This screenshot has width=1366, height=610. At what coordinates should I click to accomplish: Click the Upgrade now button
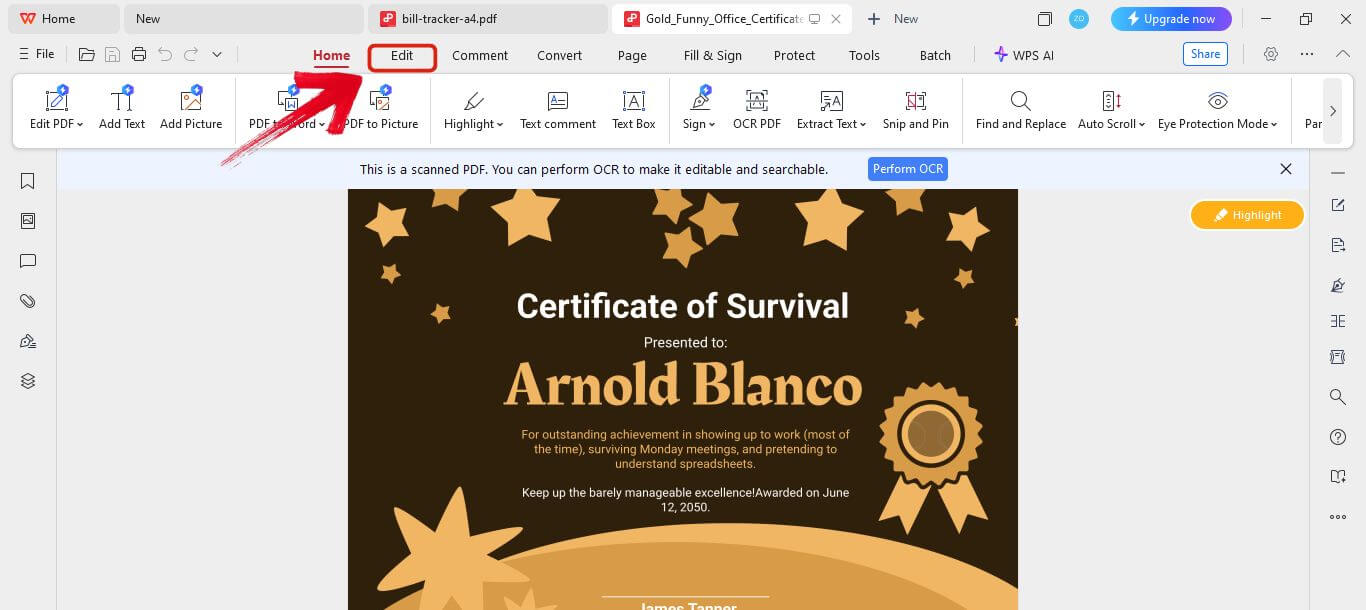1171,19
